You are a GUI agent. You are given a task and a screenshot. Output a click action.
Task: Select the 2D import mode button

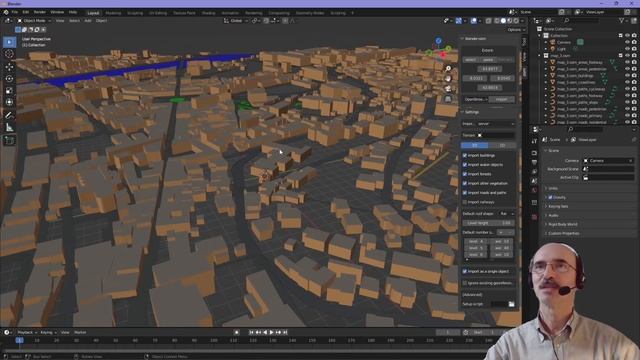pyautogui.click(x=502, y=145)
